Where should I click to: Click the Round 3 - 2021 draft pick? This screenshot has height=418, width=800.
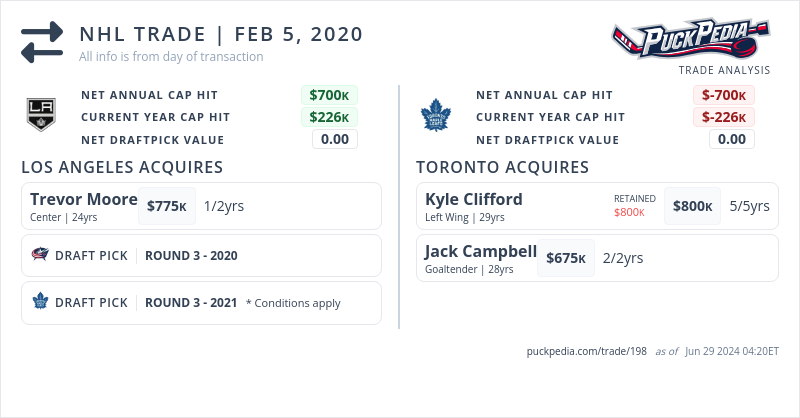click(191, 302)
